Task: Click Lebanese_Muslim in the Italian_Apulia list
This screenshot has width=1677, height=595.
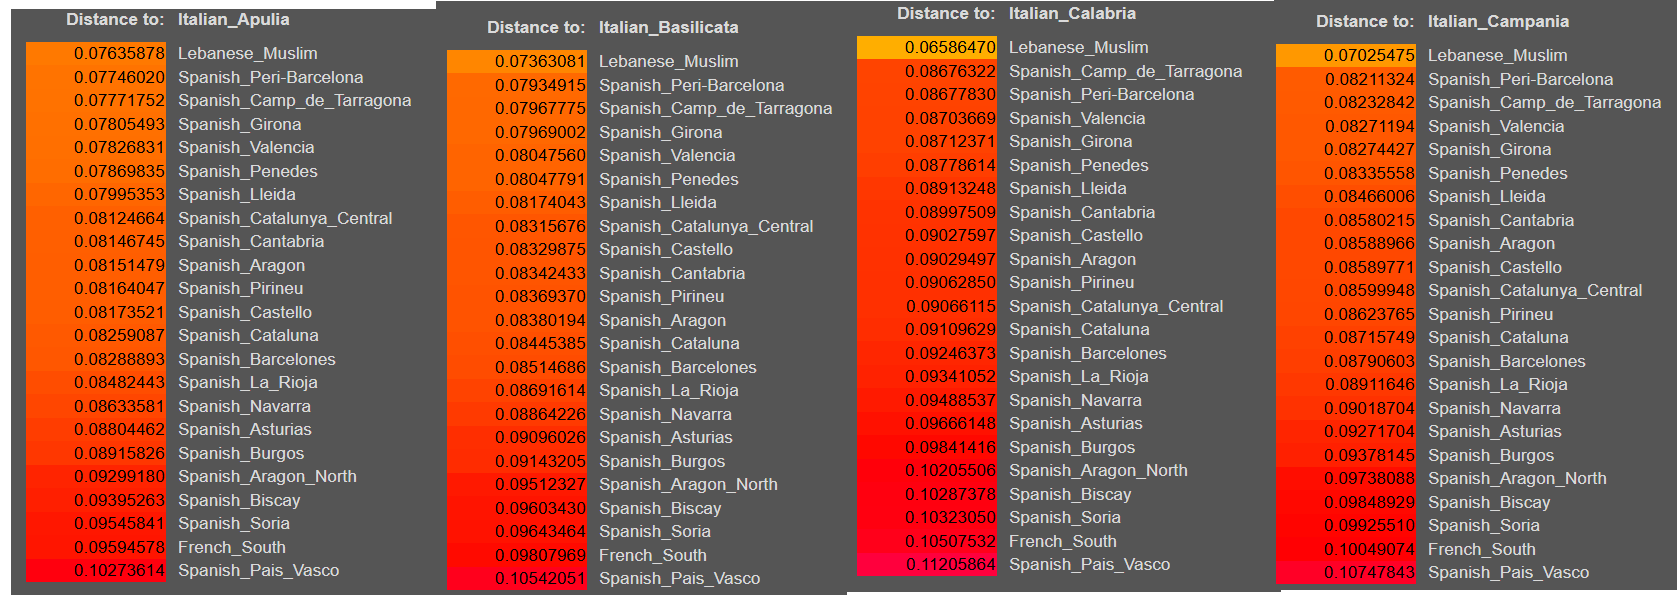Action: (247, 54)
